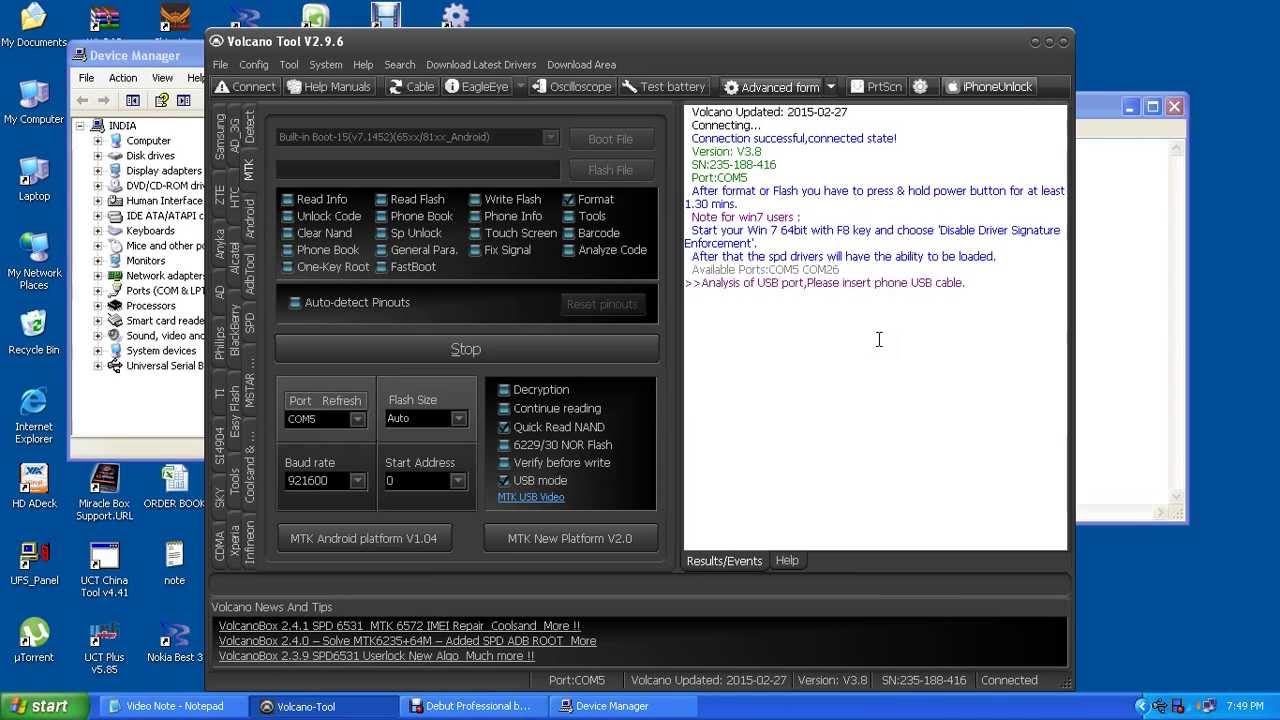Click the Stop button

(466, 349)
